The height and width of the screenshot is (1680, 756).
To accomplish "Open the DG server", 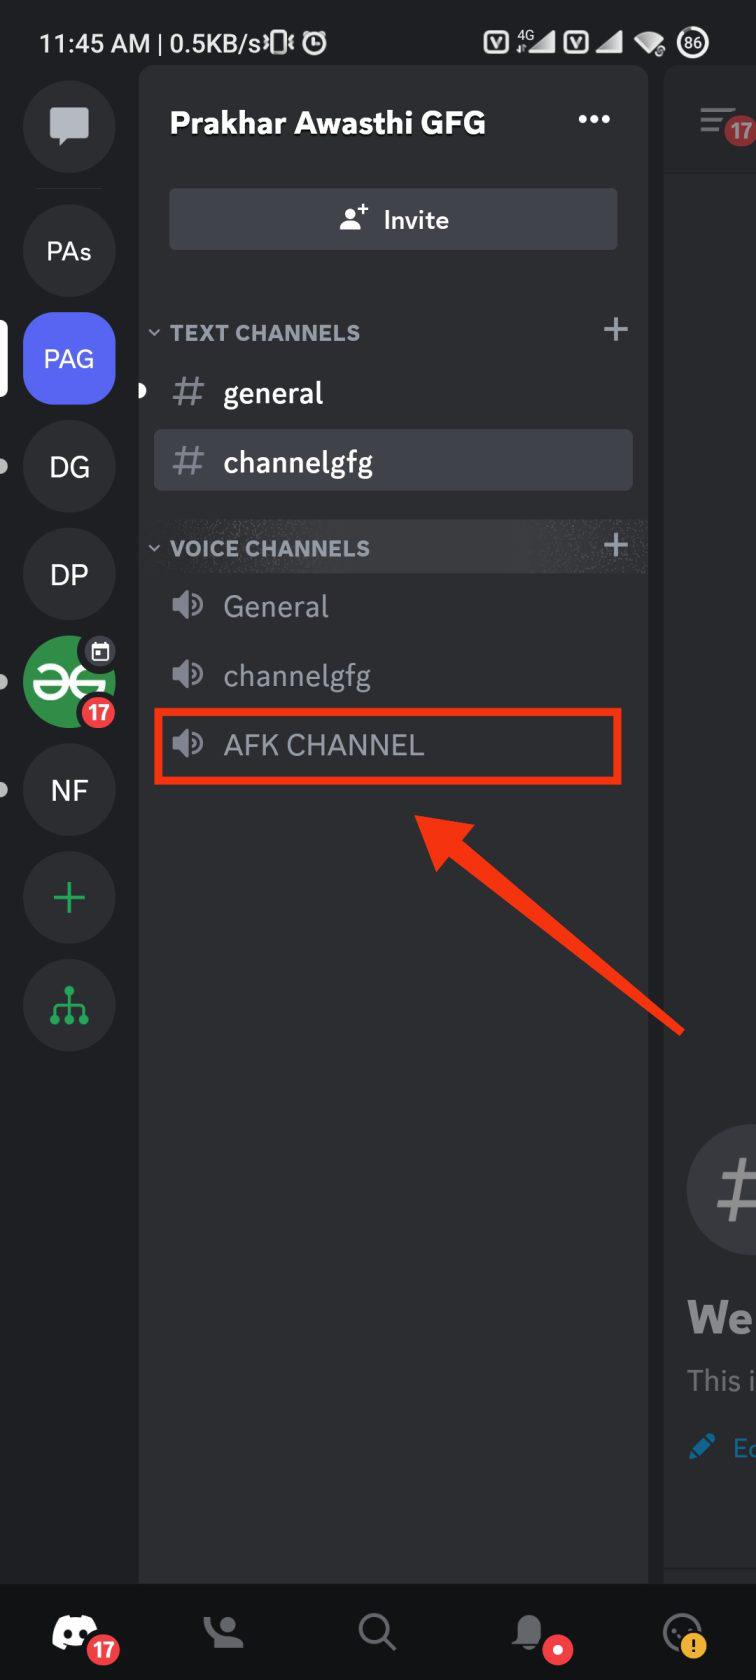I will click(x=69, y=467).
